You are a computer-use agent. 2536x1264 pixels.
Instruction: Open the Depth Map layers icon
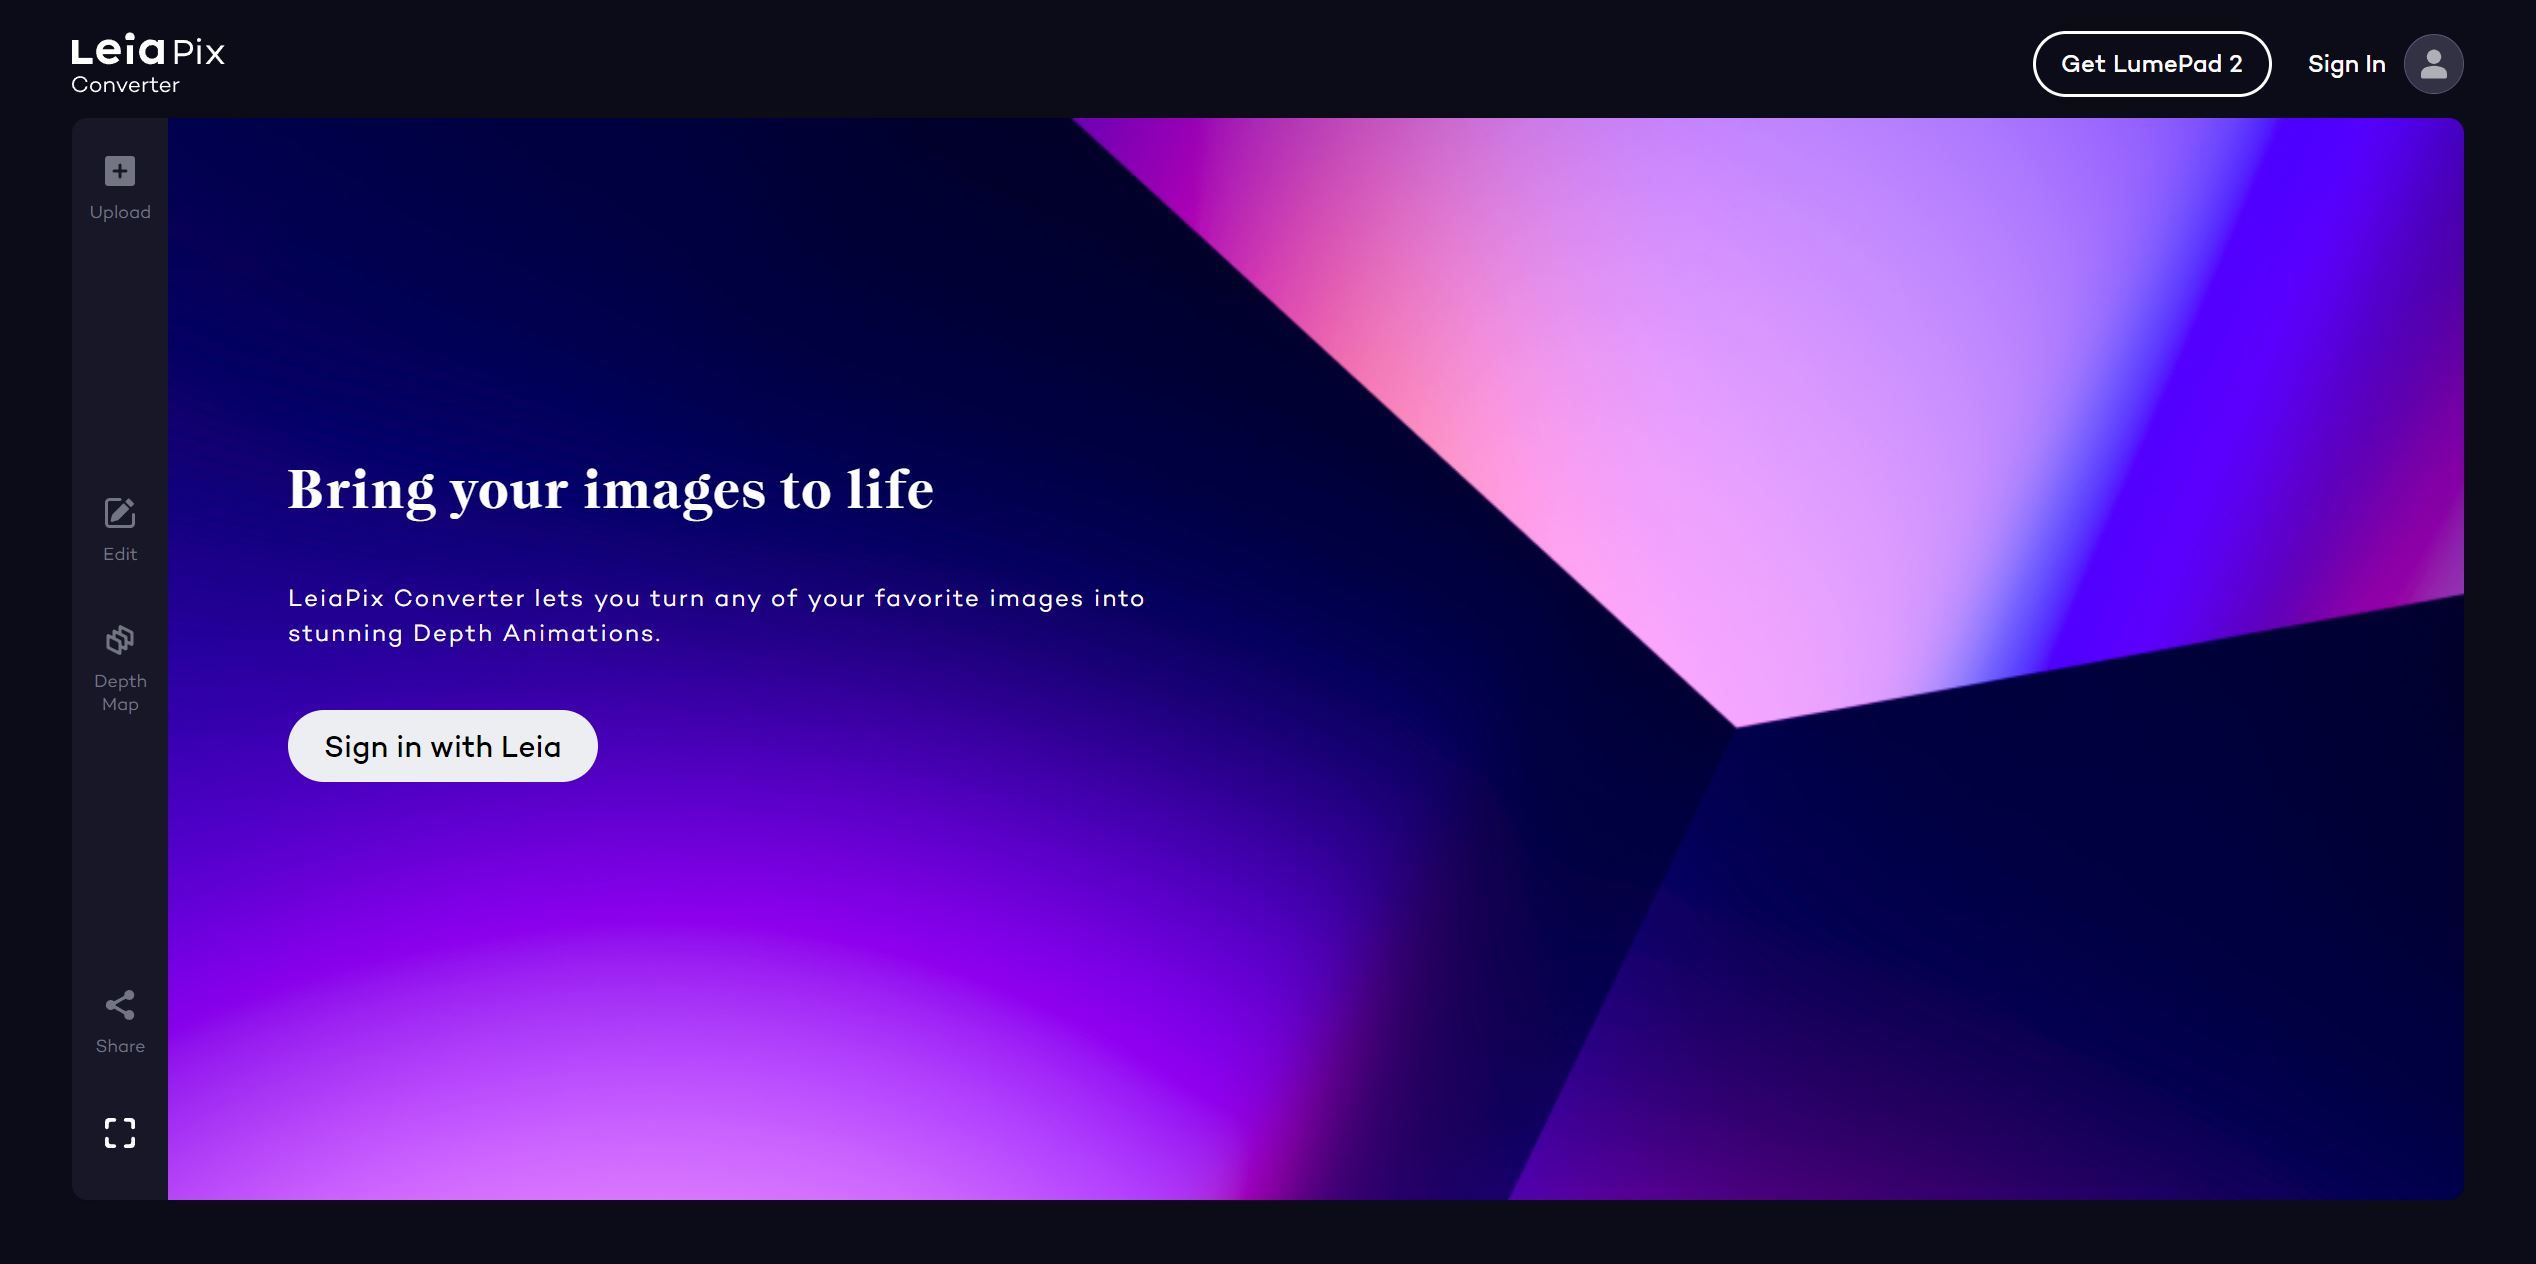[x=120, y=640]
